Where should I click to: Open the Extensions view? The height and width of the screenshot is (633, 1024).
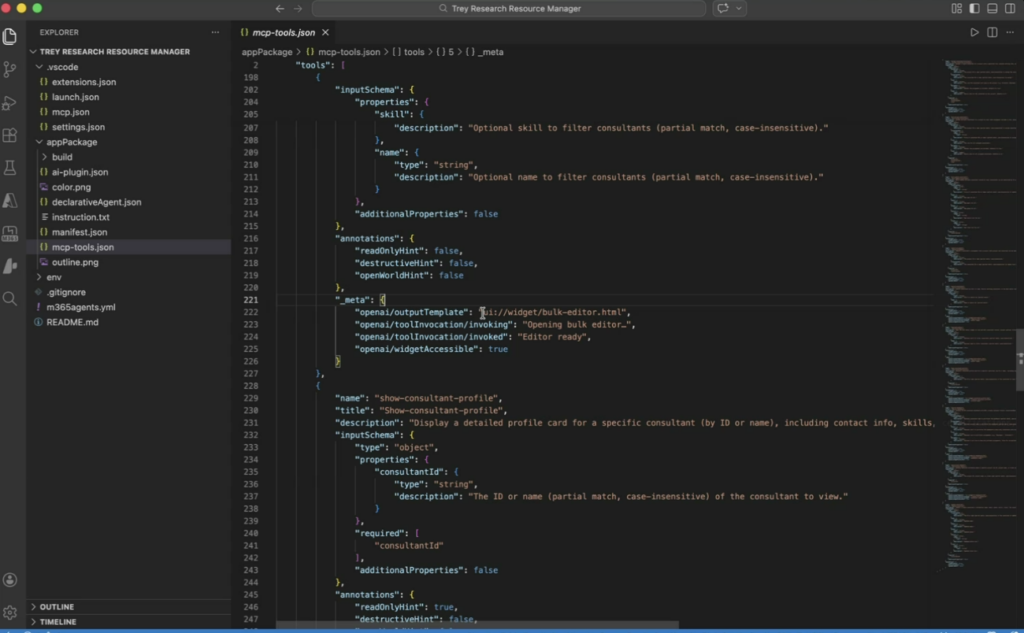(10, 135)
